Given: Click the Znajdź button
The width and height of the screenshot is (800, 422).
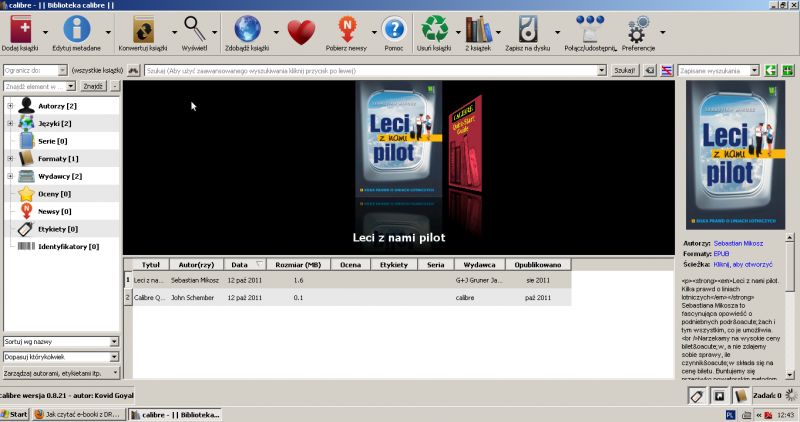Looking at the screenshot, I should 93,86.
